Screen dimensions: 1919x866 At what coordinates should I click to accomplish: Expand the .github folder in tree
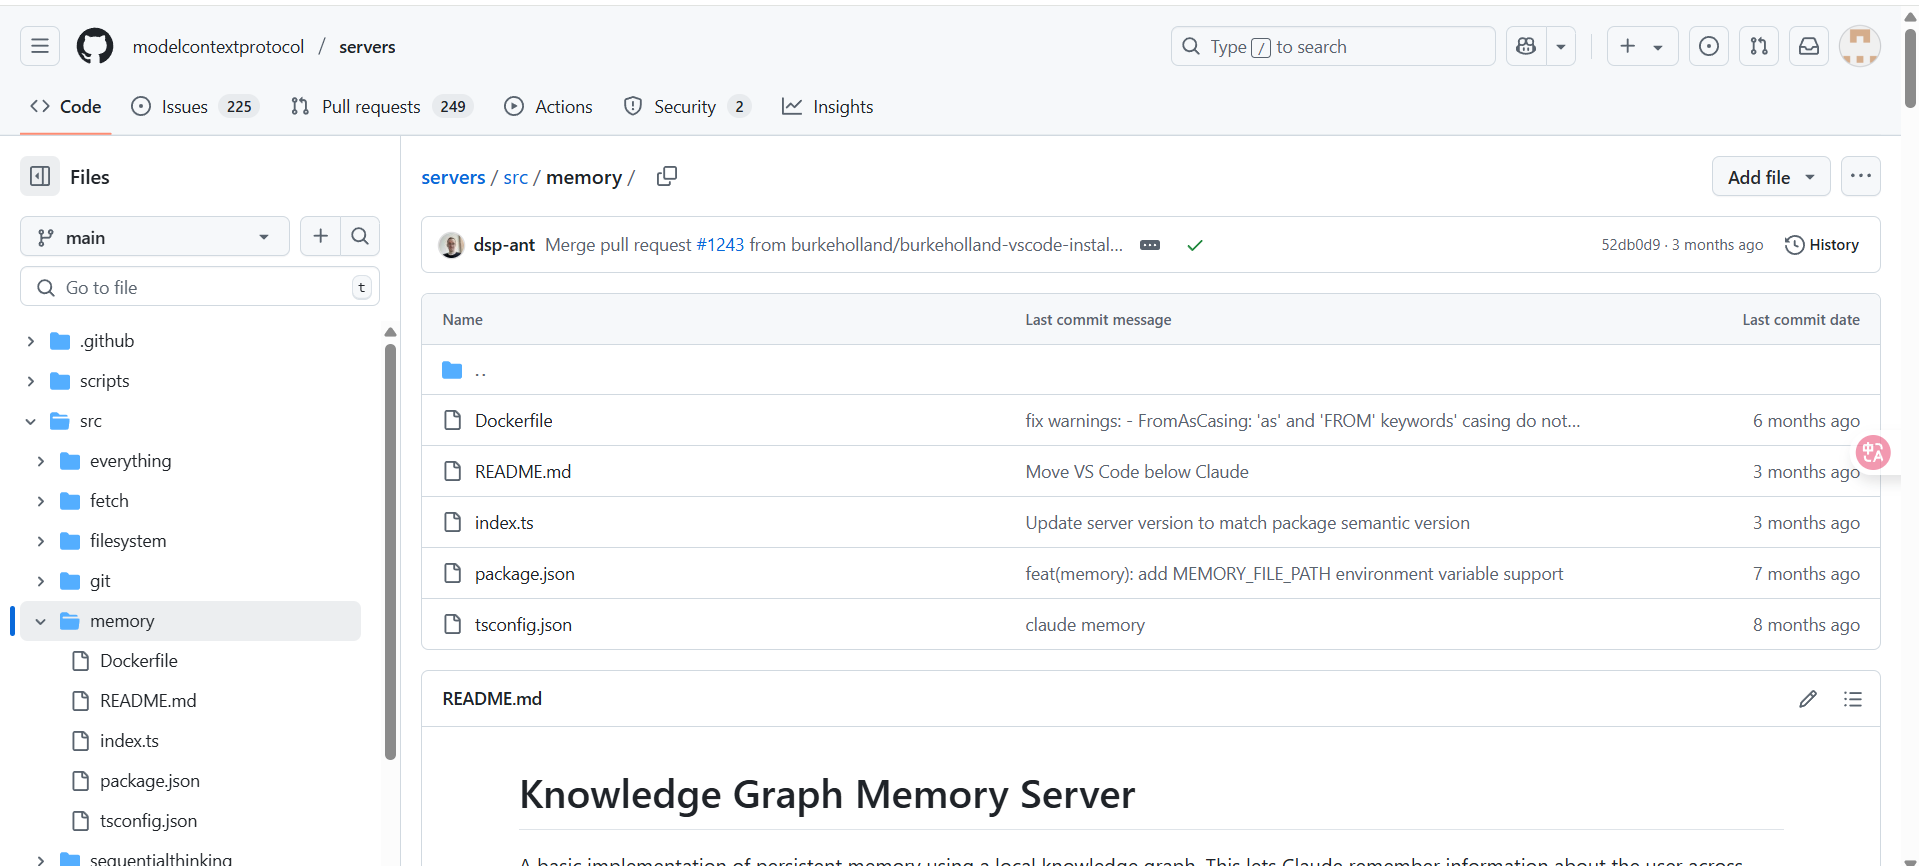point(31,341)
